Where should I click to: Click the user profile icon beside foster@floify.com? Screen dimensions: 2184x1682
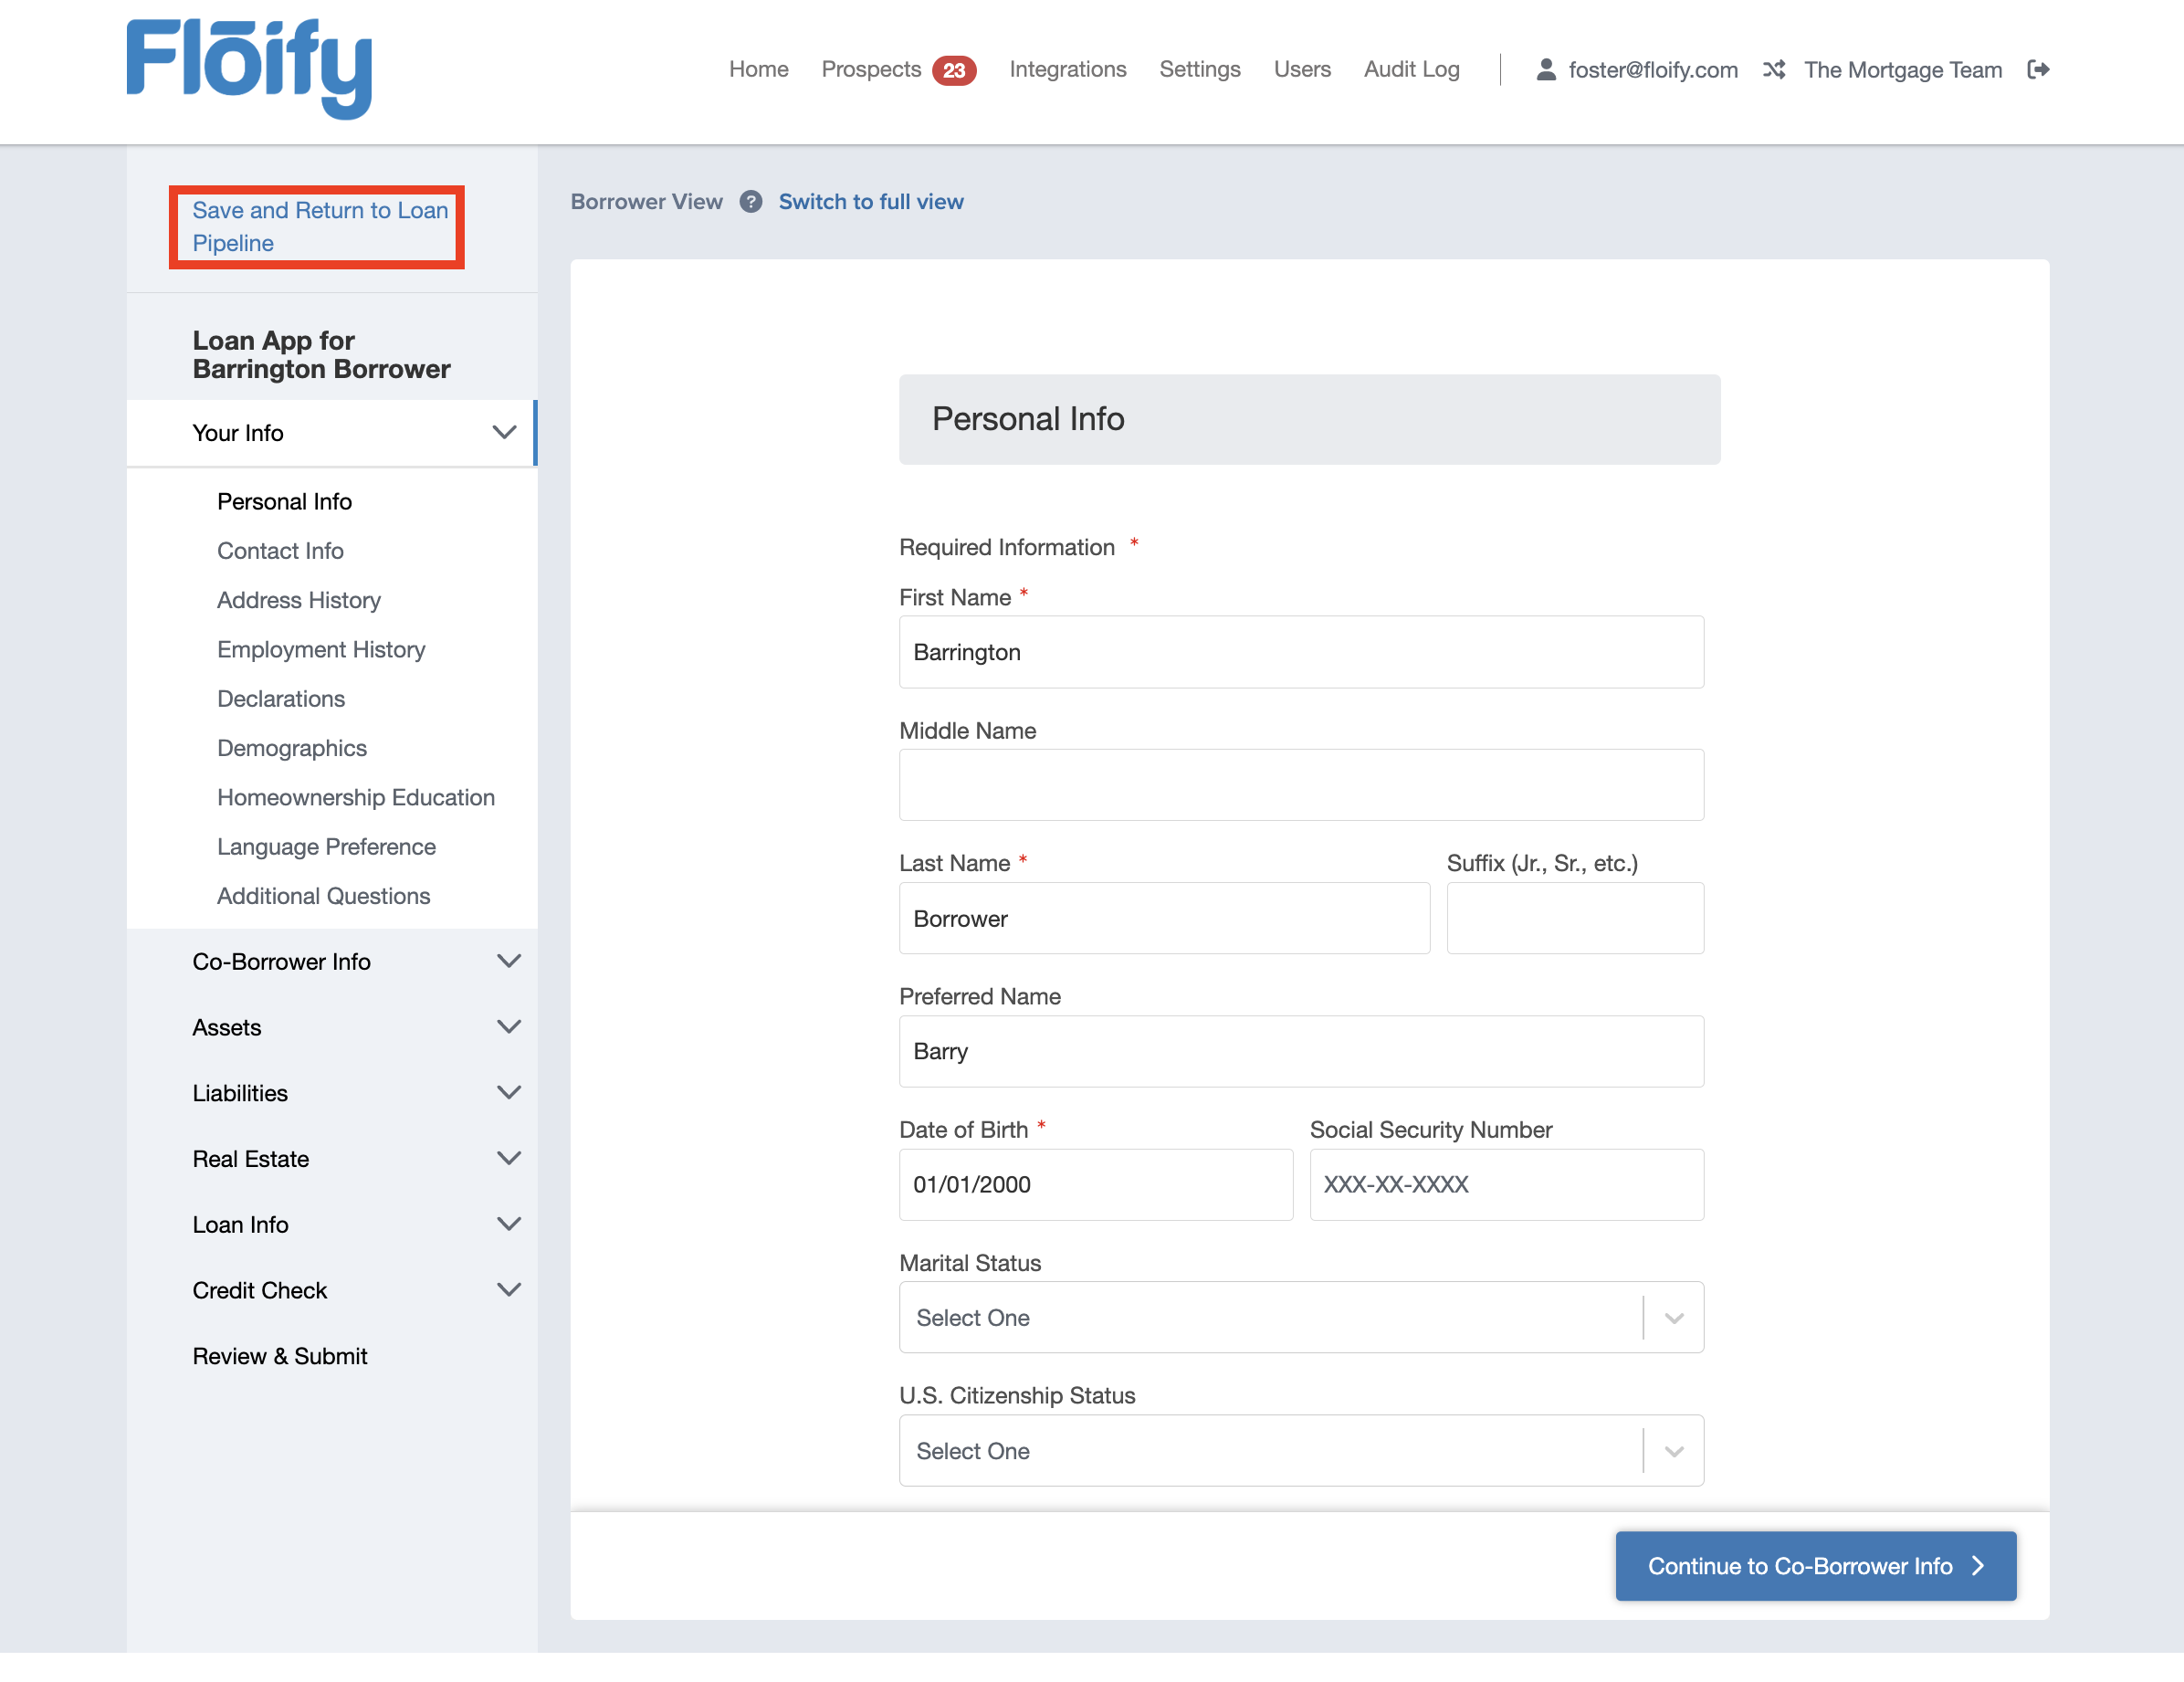click(x=1547, y=69)
